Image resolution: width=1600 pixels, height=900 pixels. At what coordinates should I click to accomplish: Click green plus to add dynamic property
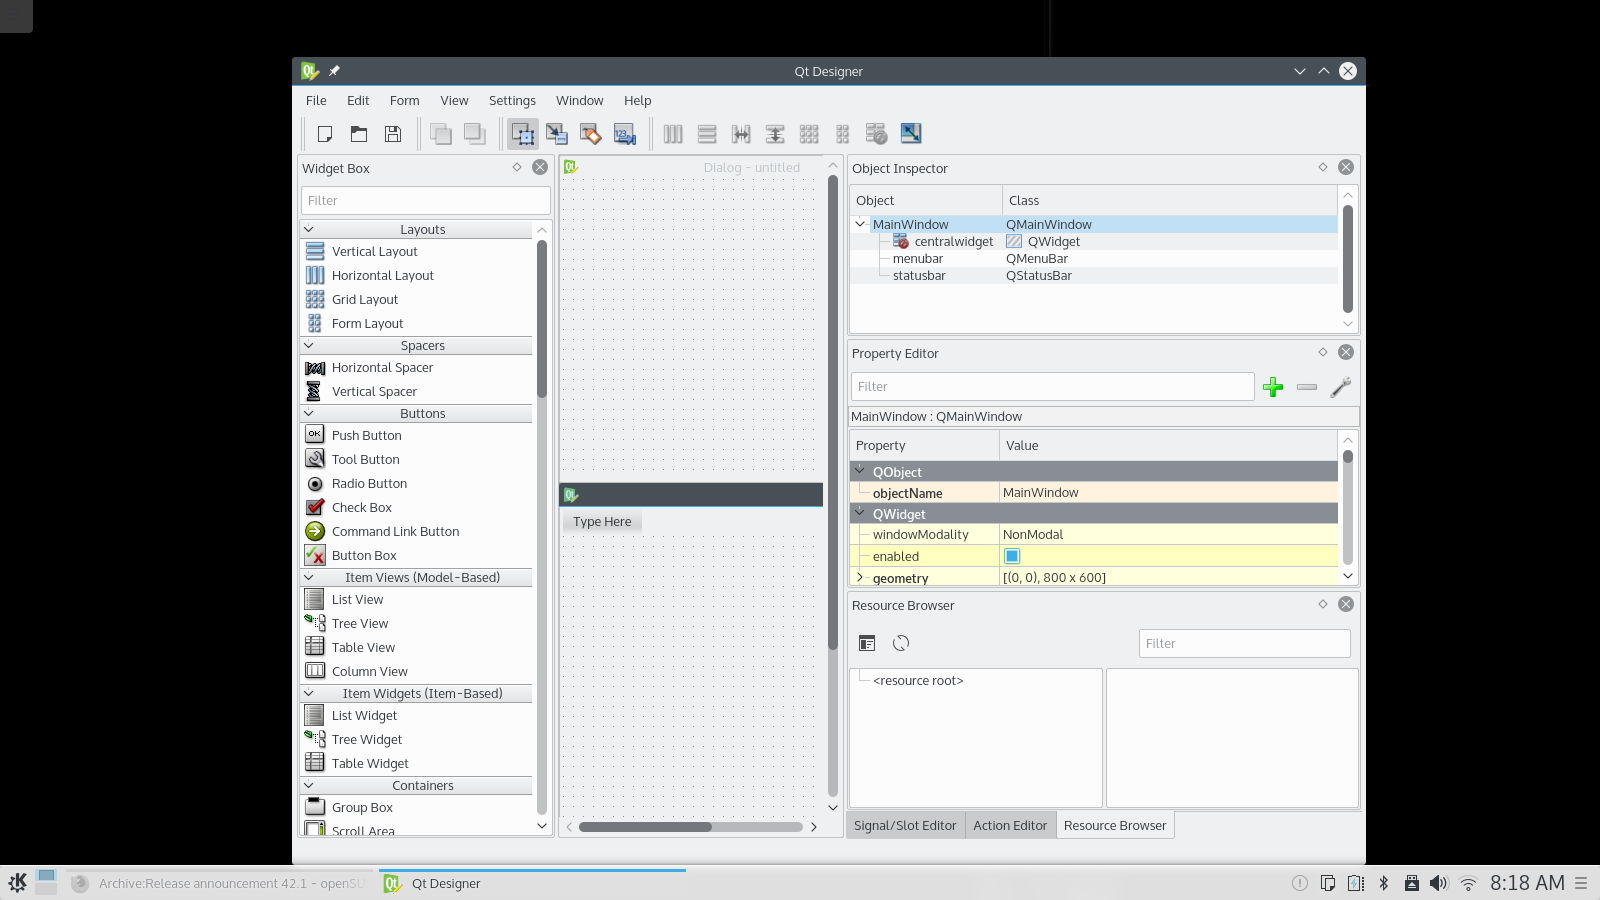coord(1273,387)
